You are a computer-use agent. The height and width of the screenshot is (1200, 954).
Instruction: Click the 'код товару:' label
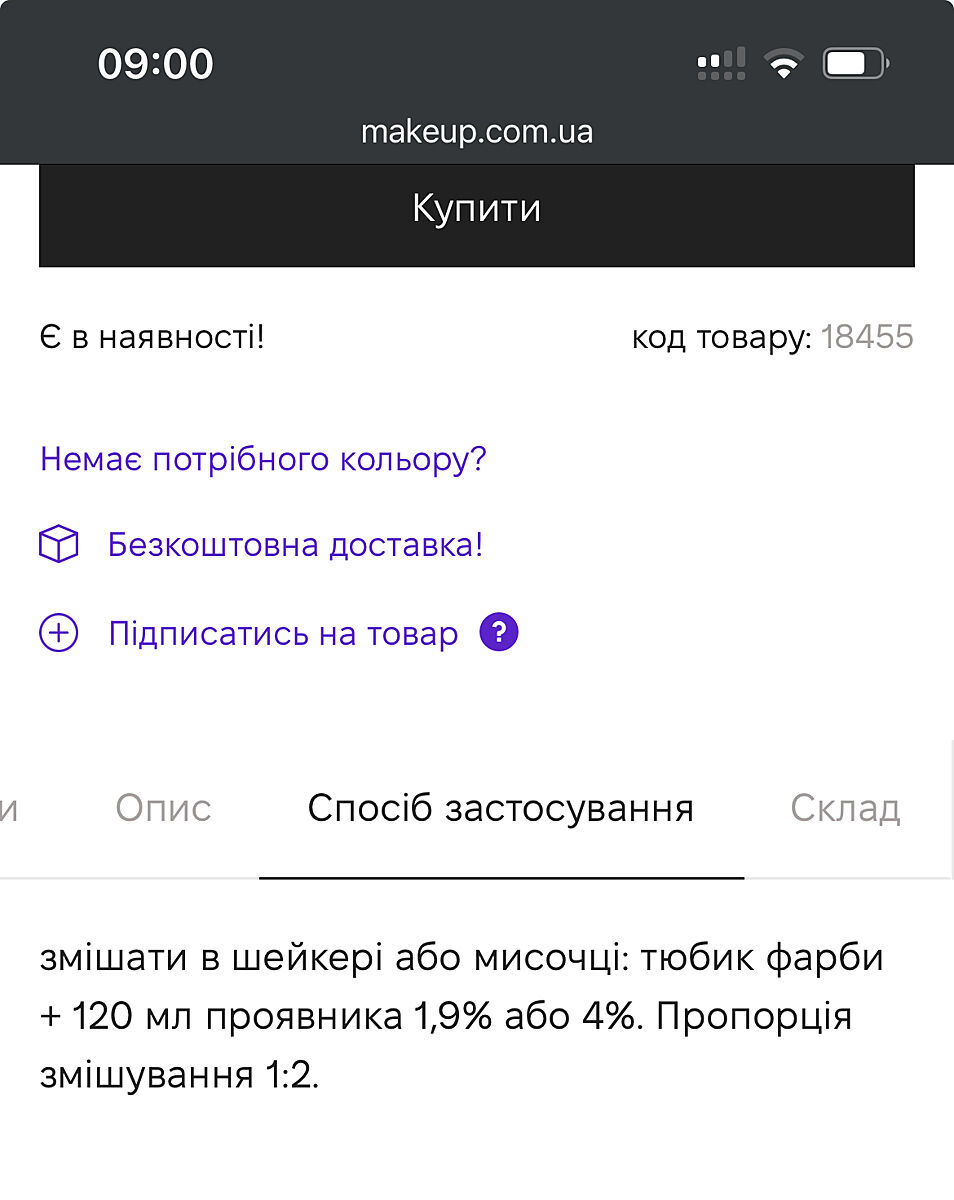coord(721,338)
